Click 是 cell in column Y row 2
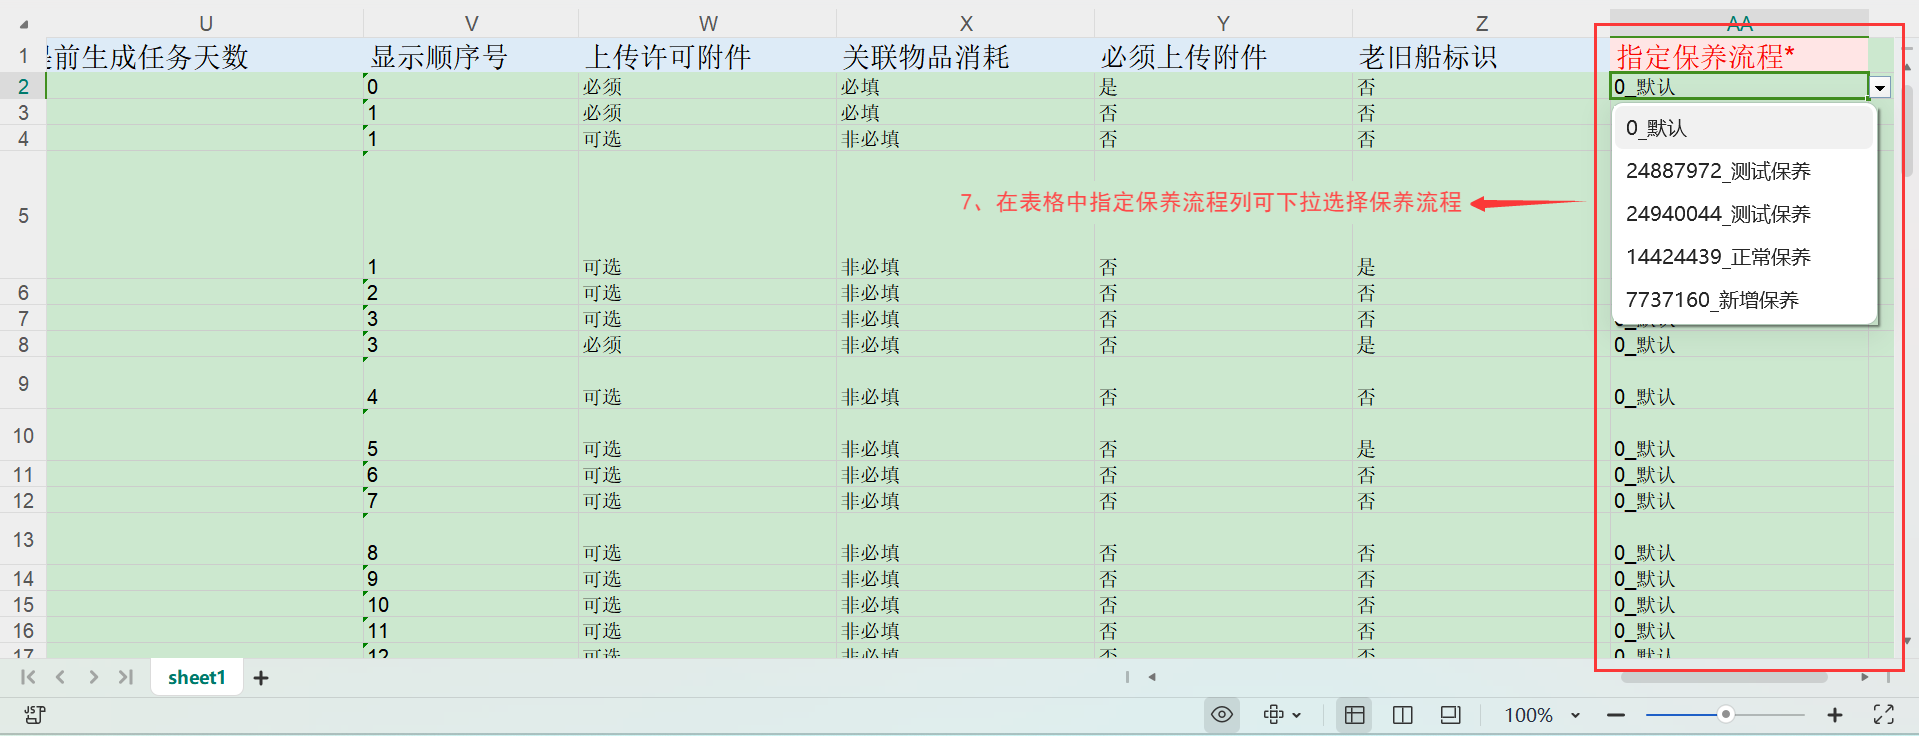The image size is (1919, 736). 1223,86
